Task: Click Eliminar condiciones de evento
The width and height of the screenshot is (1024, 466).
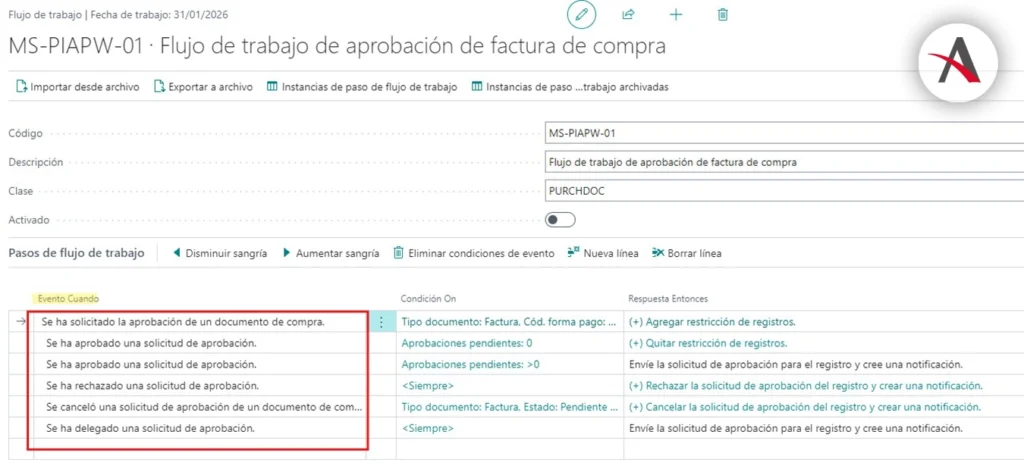Action: point(473,253)
